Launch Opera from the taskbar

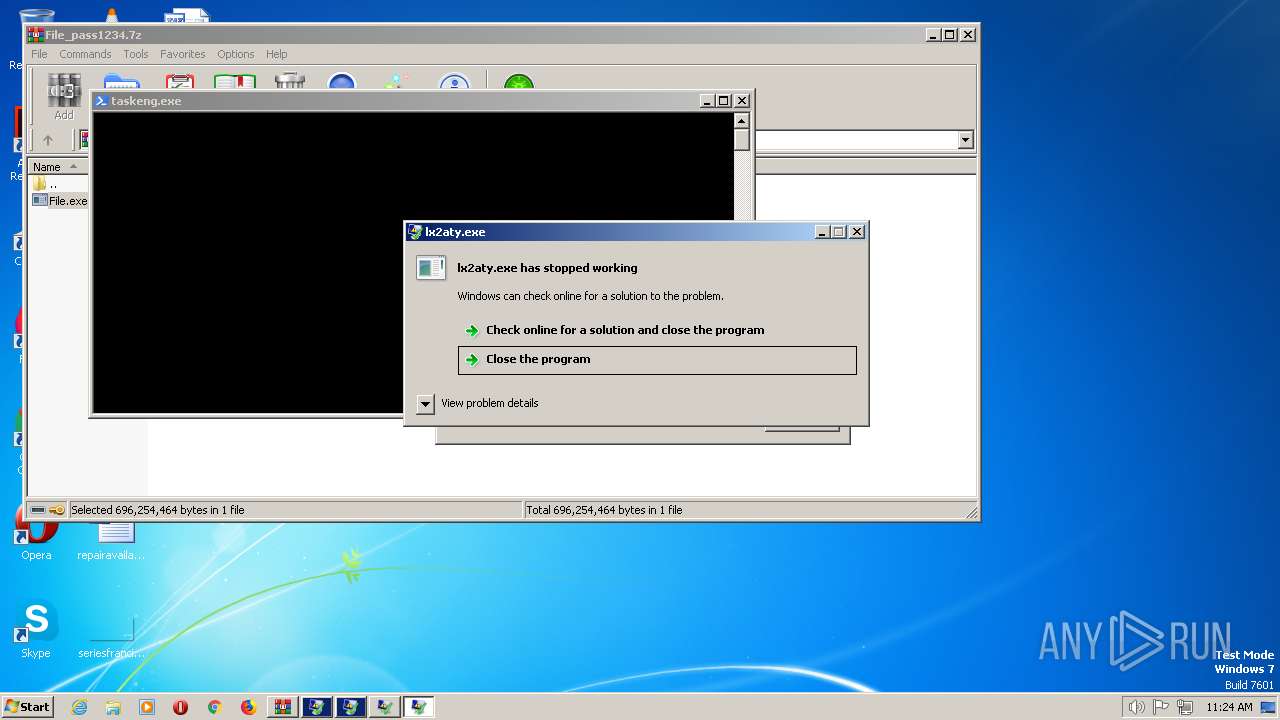[180, 707]
